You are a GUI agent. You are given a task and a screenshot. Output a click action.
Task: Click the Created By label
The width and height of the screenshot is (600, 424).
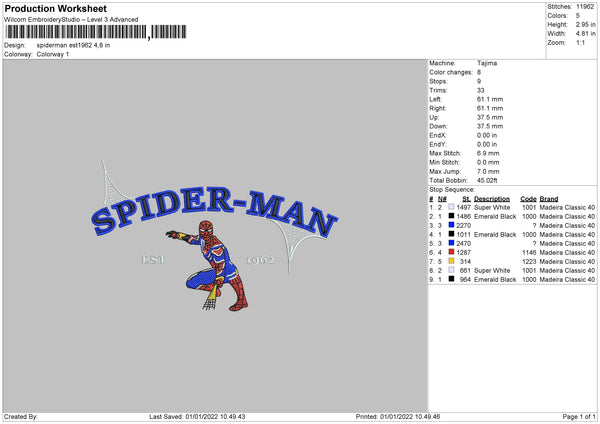[x=21, y=417]
